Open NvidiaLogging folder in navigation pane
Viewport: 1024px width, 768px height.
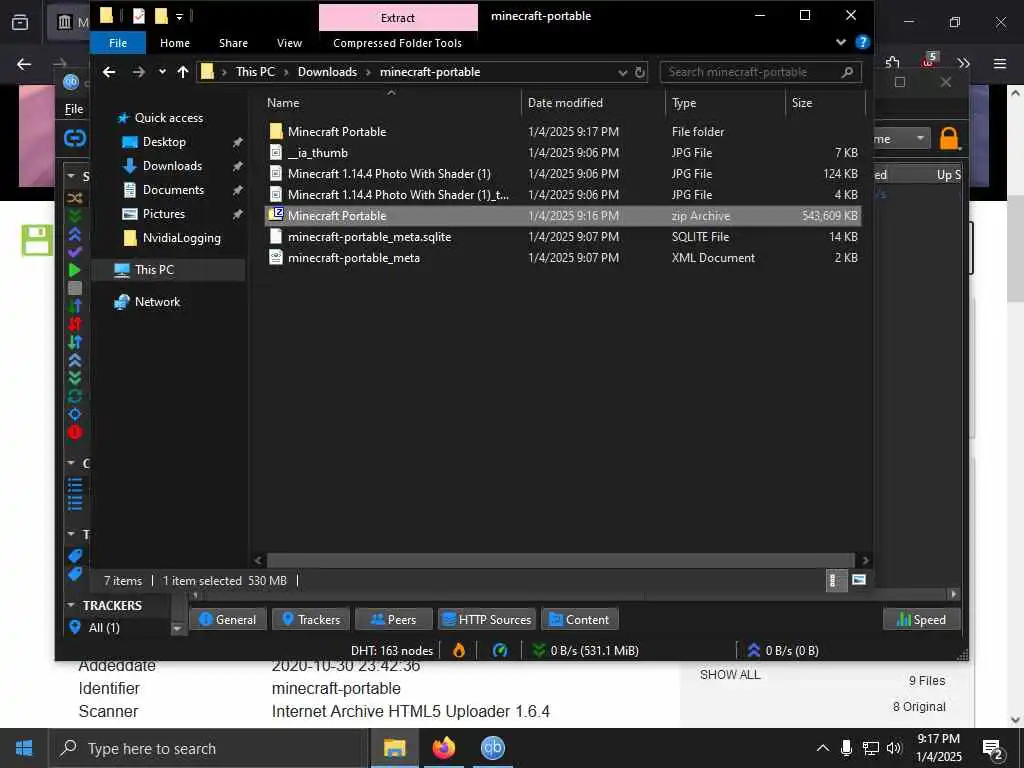click(x=182, y=238)
